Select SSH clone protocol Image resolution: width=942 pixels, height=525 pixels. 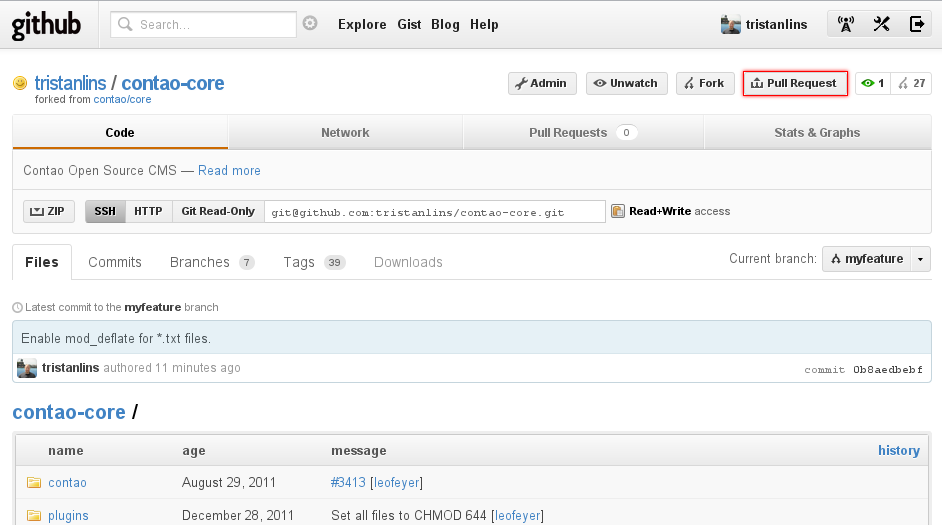pos(105,211)
